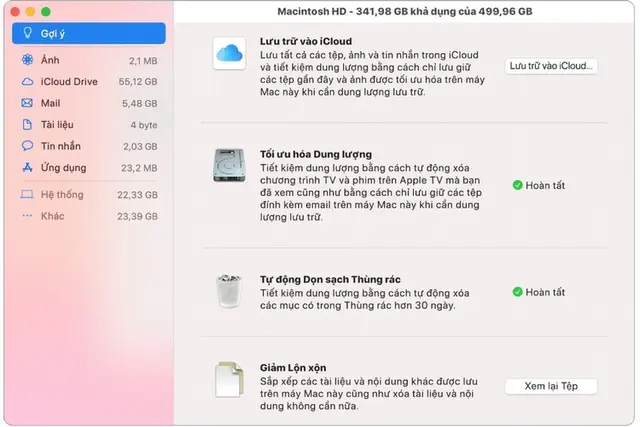Click green checkmark next to Tối ưu hóa Dung lượng
The width and height of the screenshot is (640, 427).
518,185
